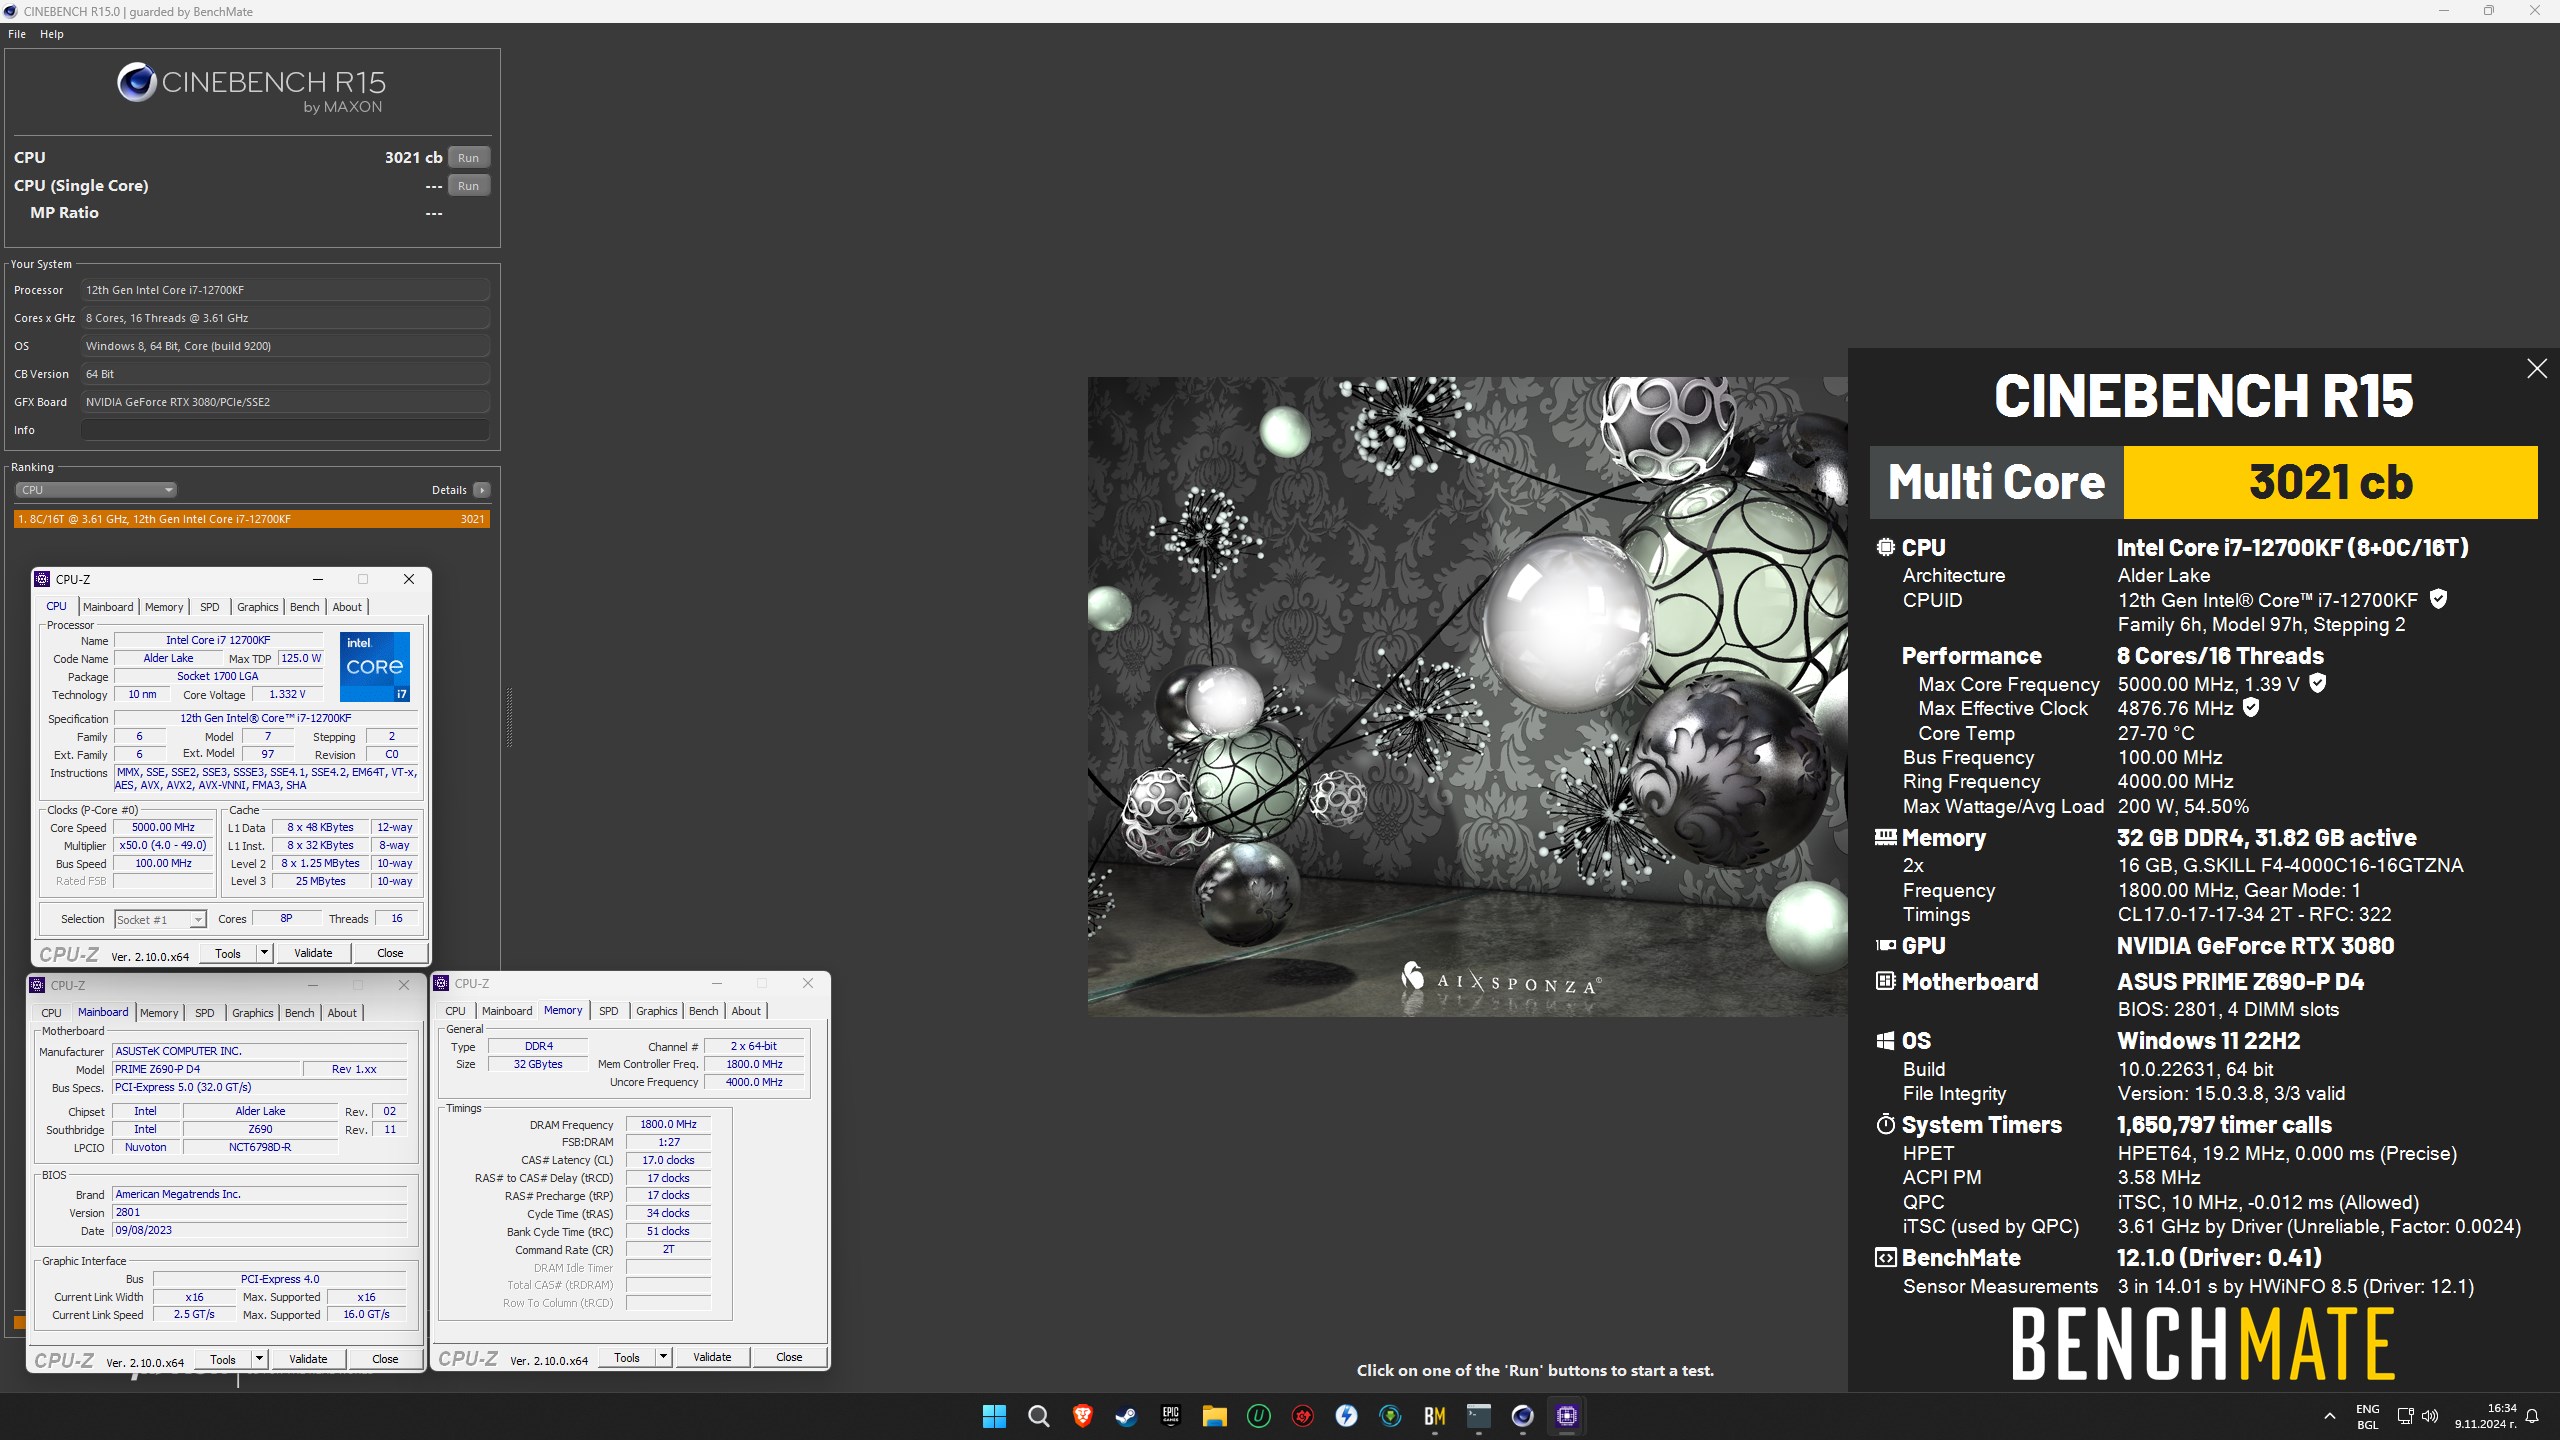
Task: Open CPU tab in CPU-Z Memory window
Action: tap(455, 1011)
